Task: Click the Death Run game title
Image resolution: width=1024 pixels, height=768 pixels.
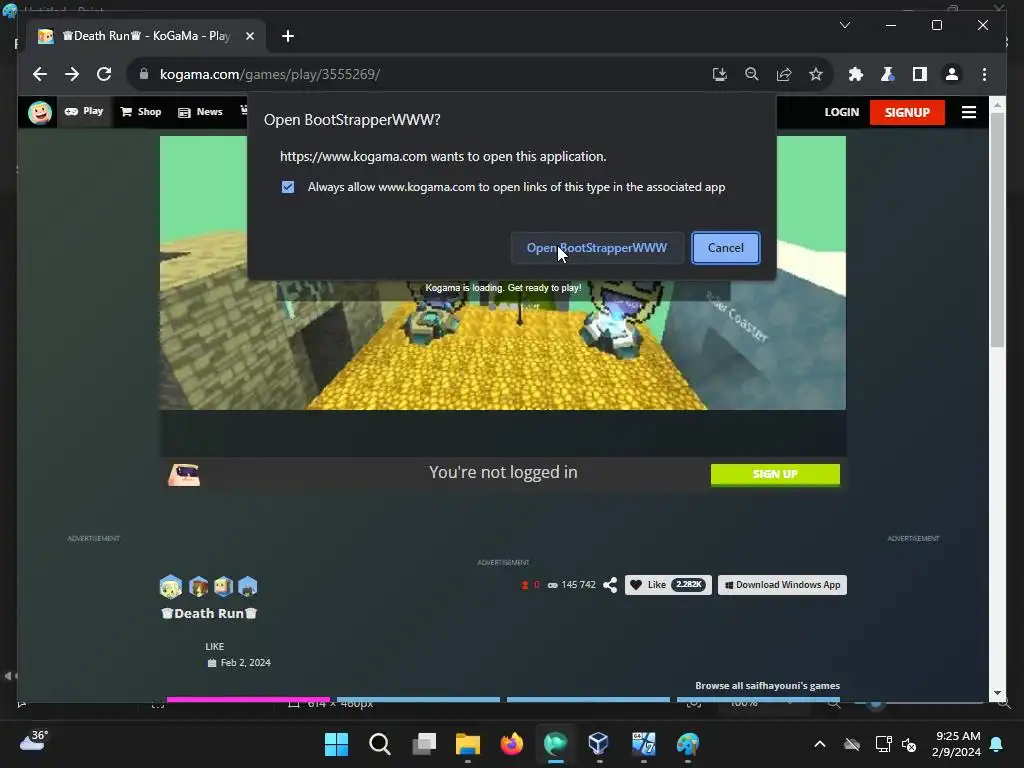Action: tap(209, 613)
